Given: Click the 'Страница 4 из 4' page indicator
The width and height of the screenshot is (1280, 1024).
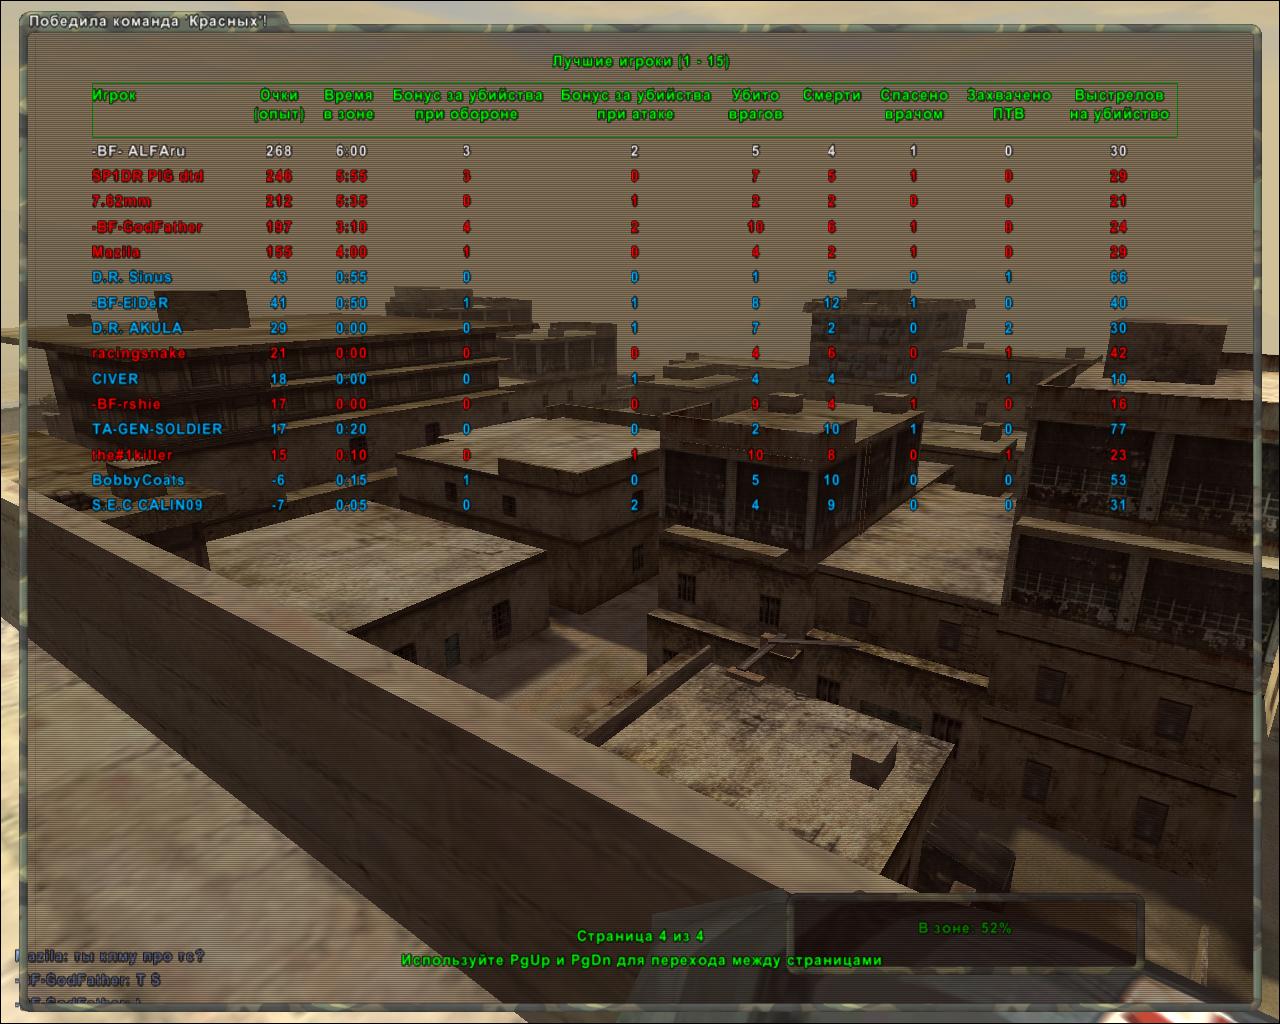Looking at the screenshot, I should tap(640, 936).
